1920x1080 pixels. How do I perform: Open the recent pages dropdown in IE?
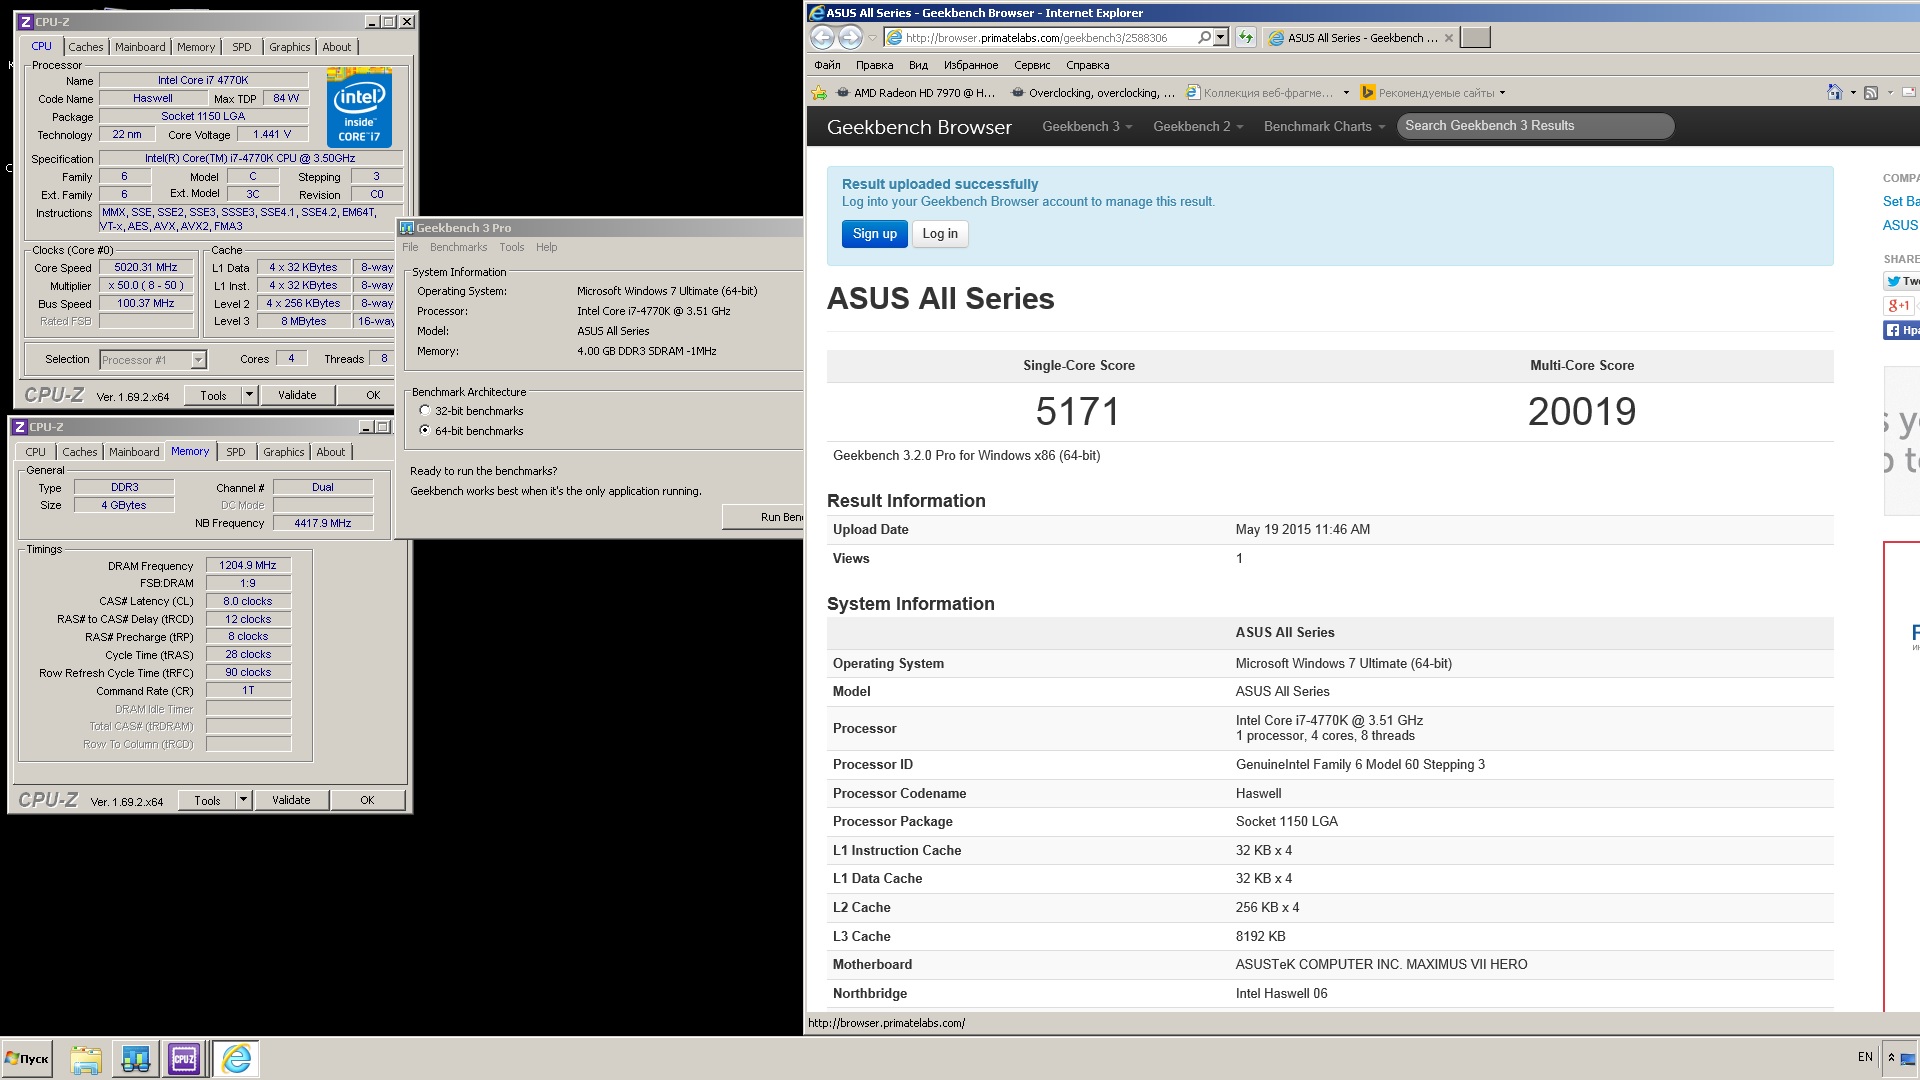872,38
